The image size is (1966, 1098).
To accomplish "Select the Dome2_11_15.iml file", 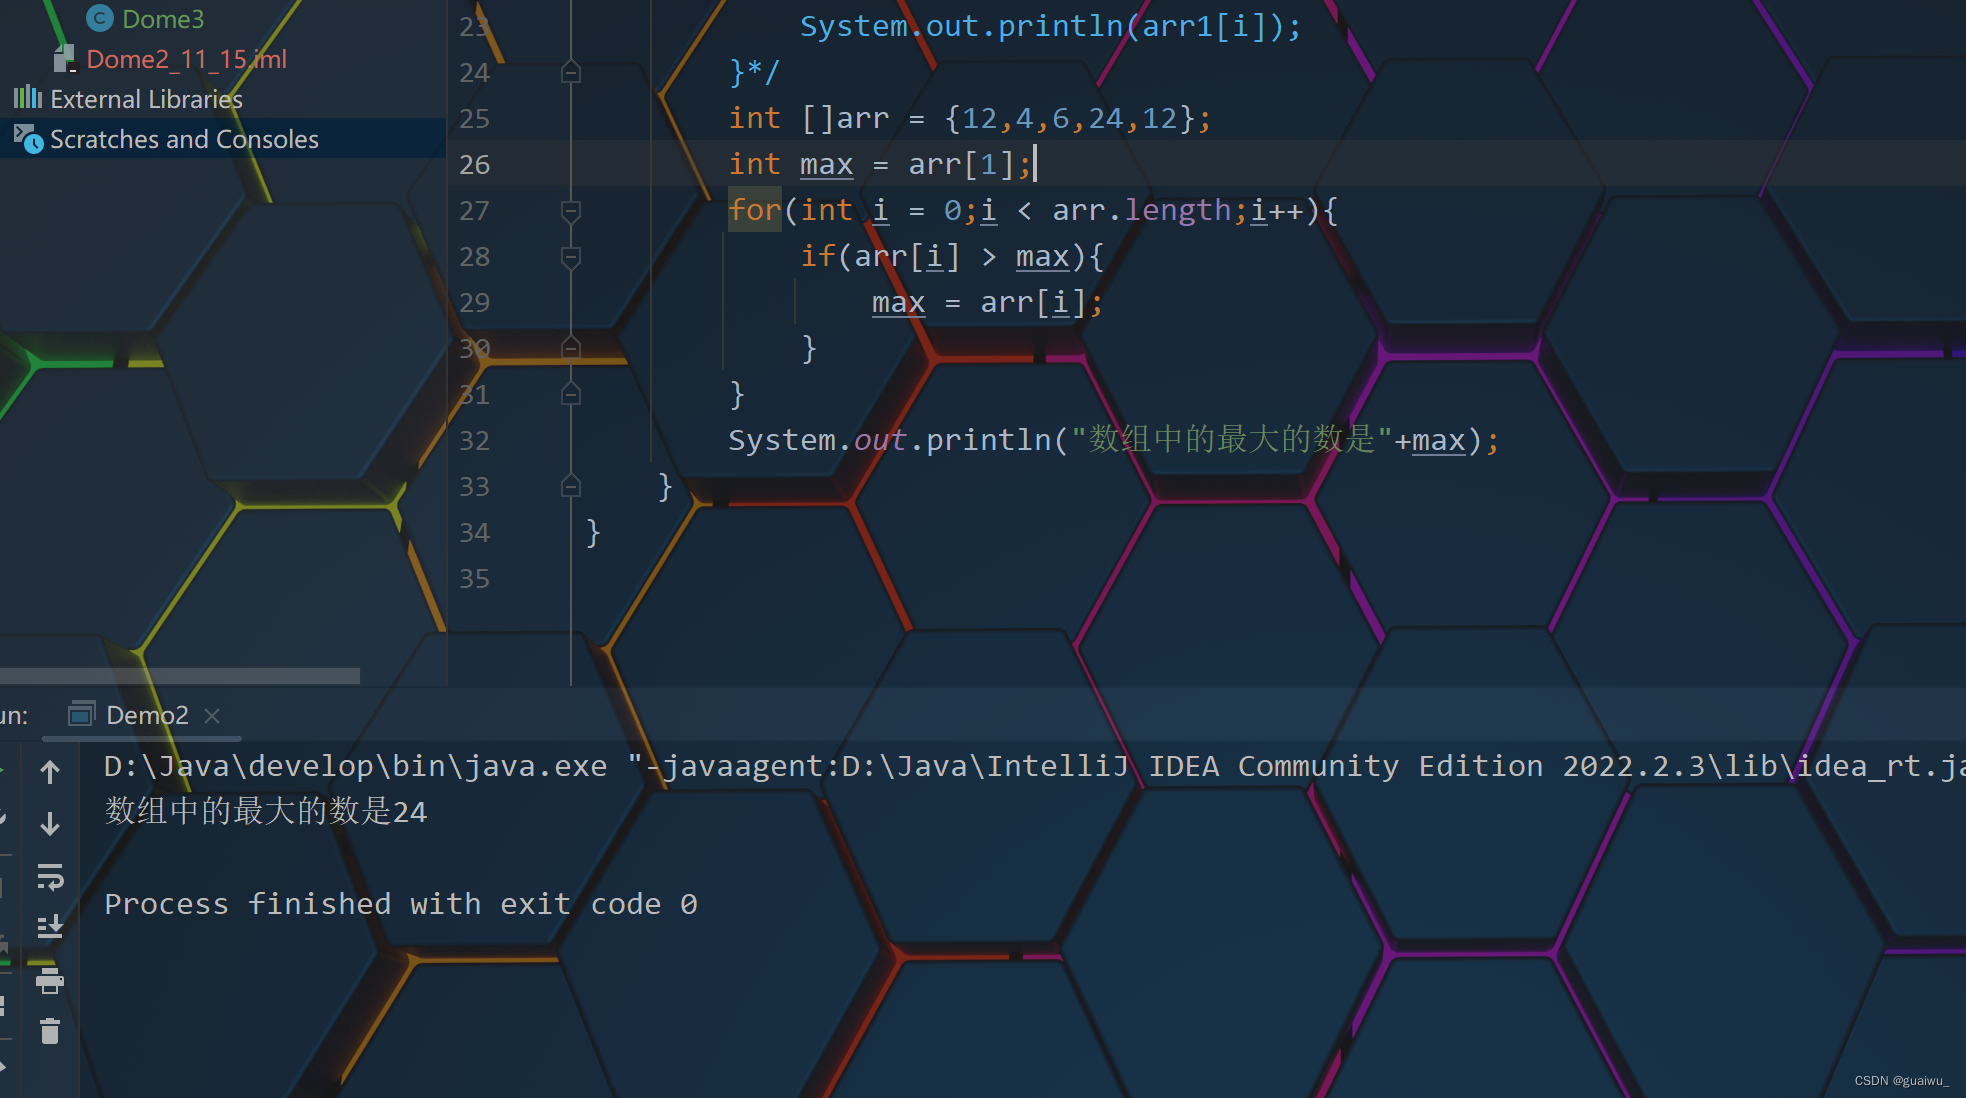I will (186, 59).
